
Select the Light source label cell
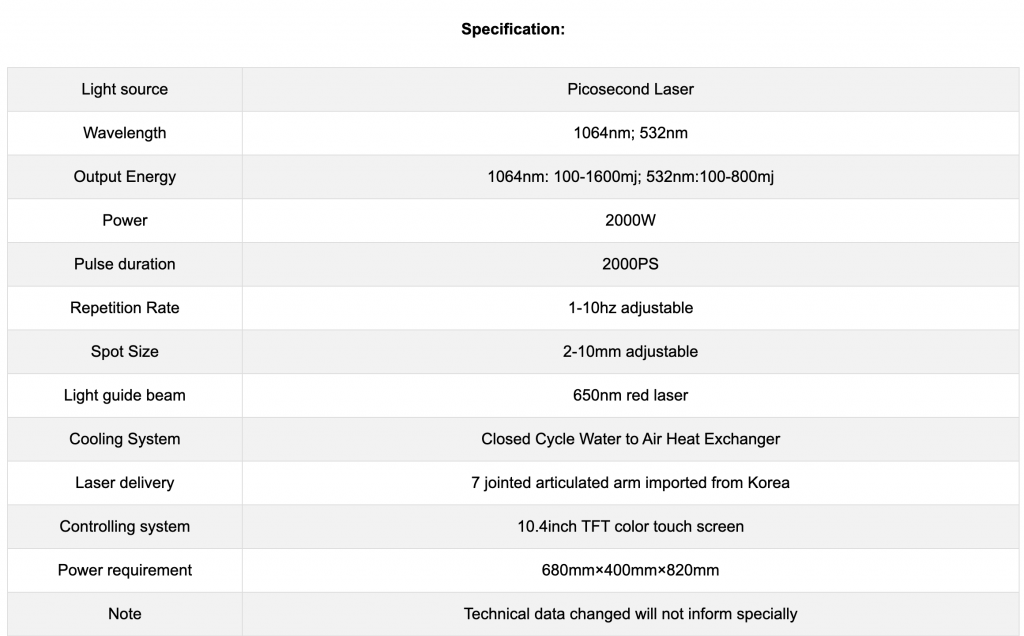[125, 89]
